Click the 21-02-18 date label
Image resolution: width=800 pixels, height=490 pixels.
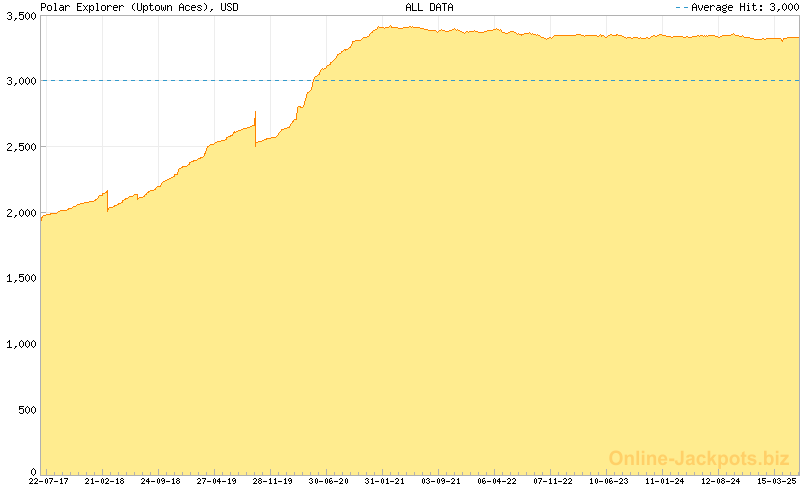click(104, 481)
